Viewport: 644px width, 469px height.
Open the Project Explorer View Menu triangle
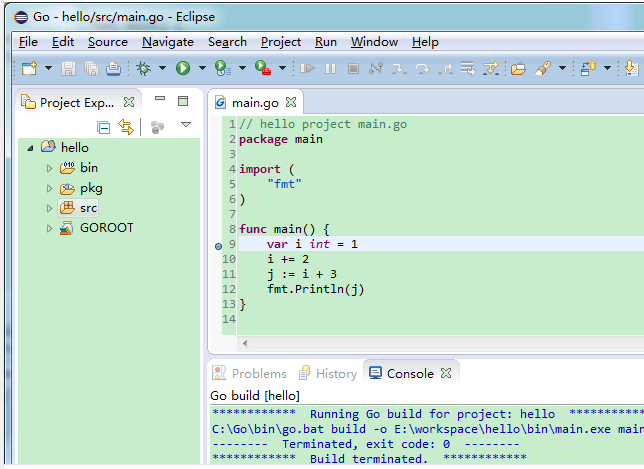point(186,124)
